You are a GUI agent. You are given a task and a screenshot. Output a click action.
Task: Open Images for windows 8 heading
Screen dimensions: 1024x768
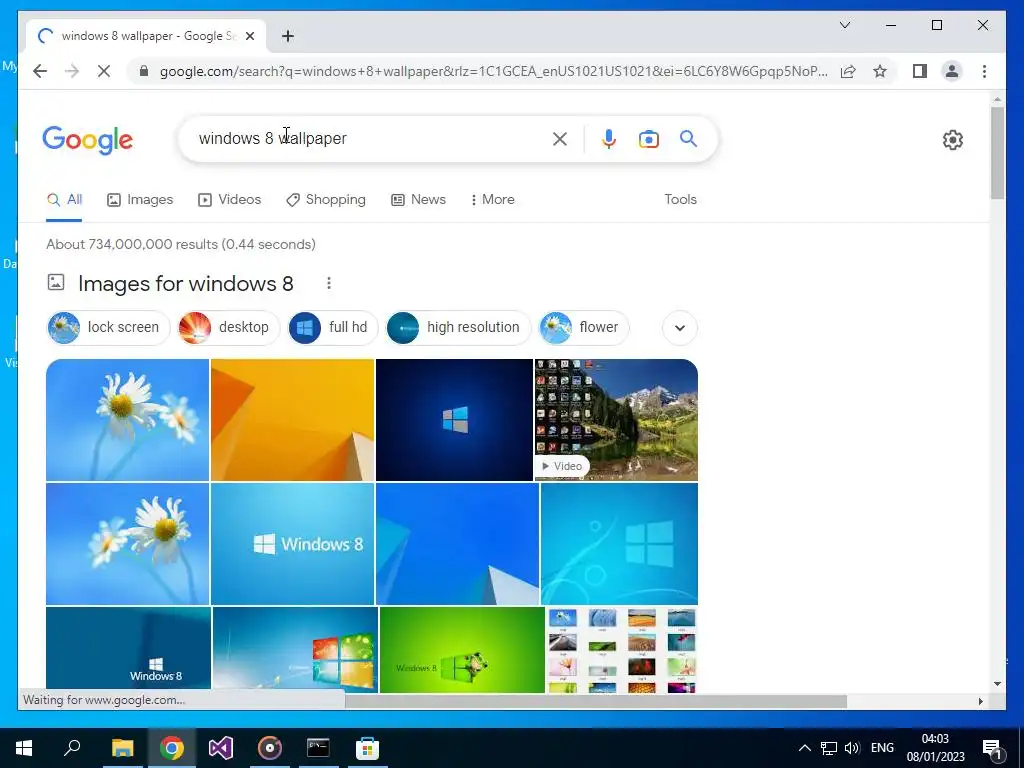pos(185,283)
